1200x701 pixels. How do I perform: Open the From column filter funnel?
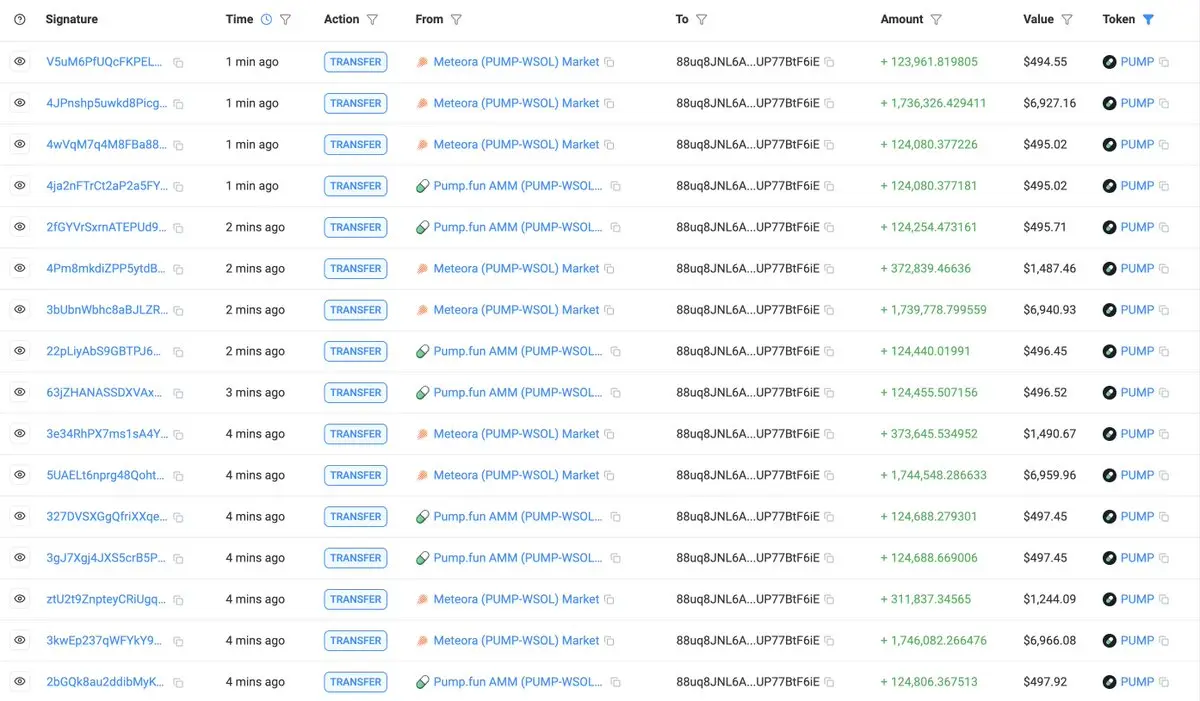(457, 19)
